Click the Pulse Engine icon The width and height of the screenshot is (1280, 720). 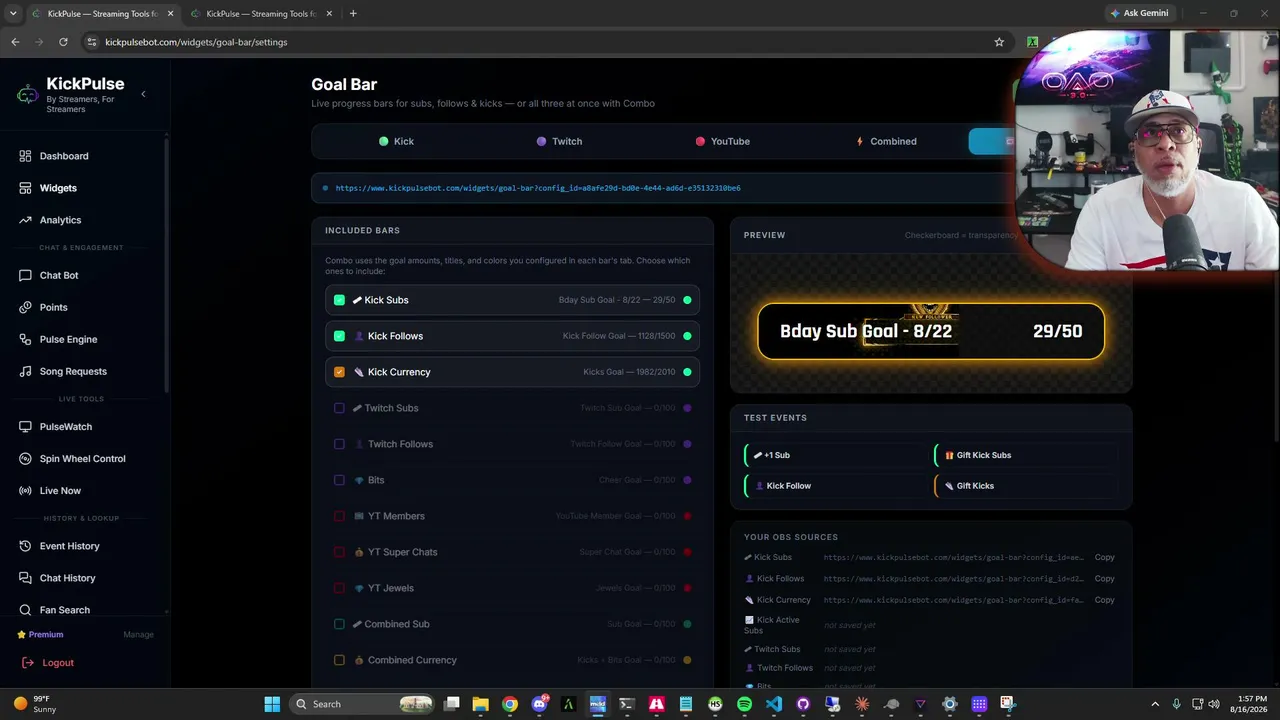point(25,339)
